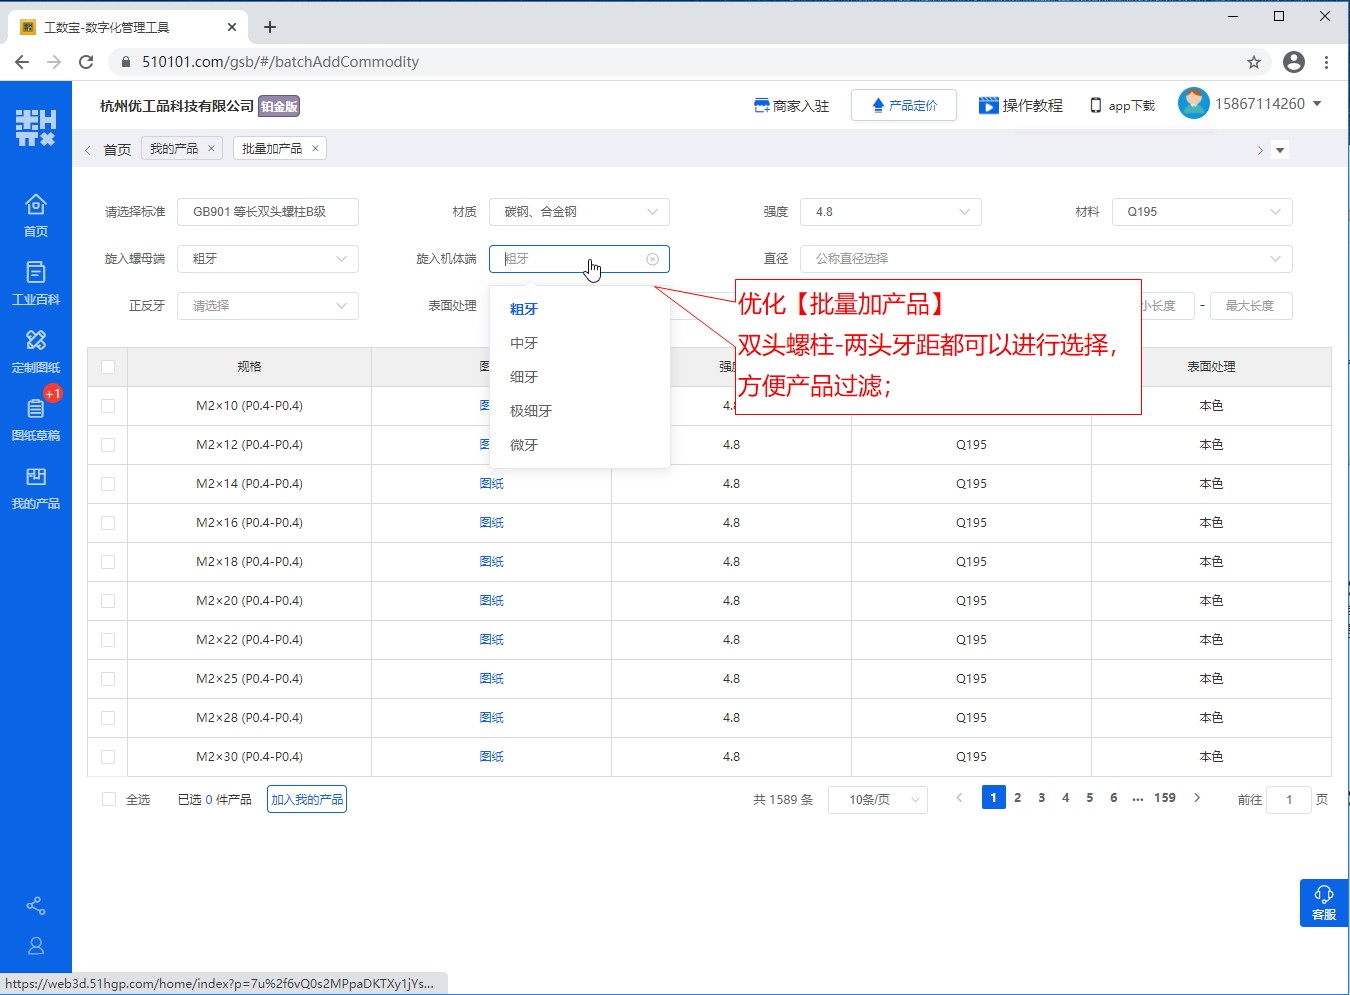Open 我的产品 sidebar icon
The width and height of the screenshot is (1350, 995).
pos(36,486)
